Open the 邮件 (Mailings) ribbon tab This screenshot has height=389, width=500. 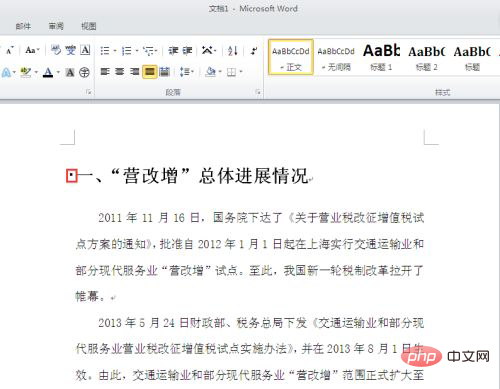click(23, 26)
